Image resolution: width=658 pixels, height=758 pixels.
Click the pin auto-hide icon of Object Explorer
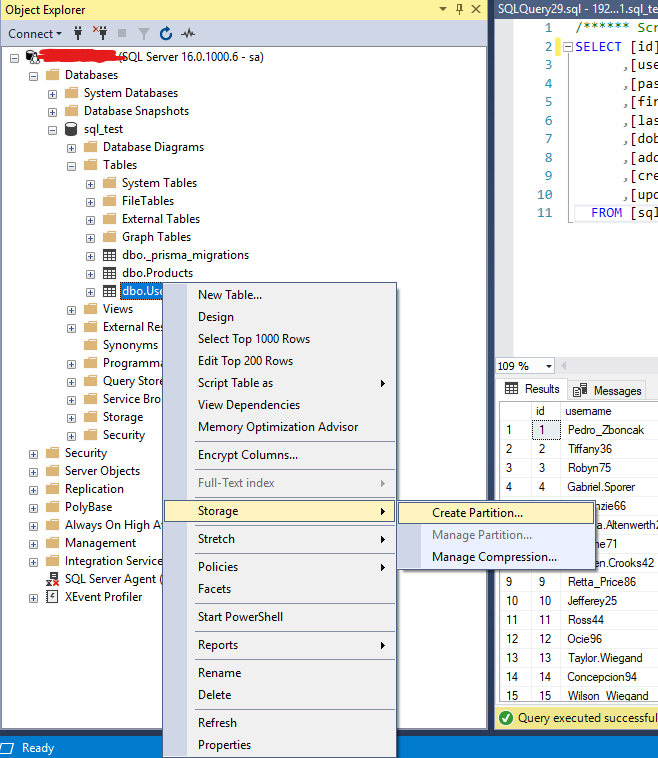pos(459,9)
